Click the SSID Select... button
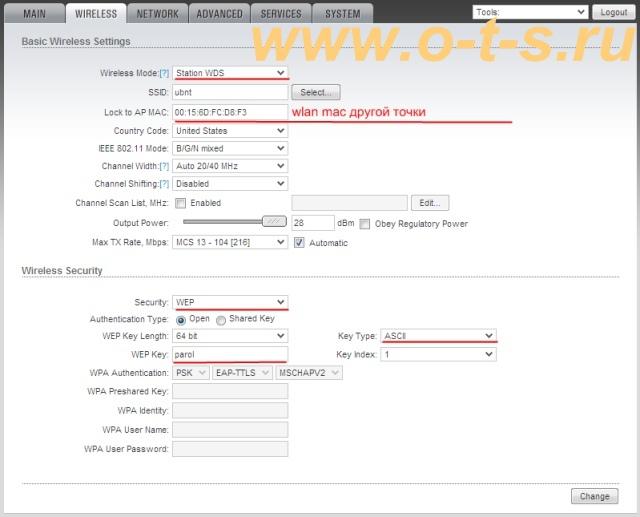 (x=316, y=92)
